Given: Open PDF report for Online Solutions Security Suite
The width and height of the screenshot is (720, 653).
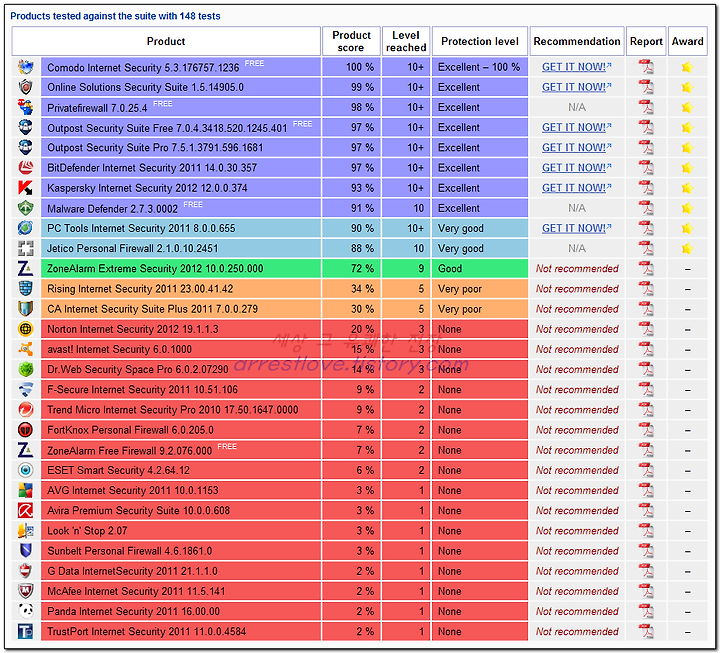Looking at the screenshot, I should pos(646,87).
